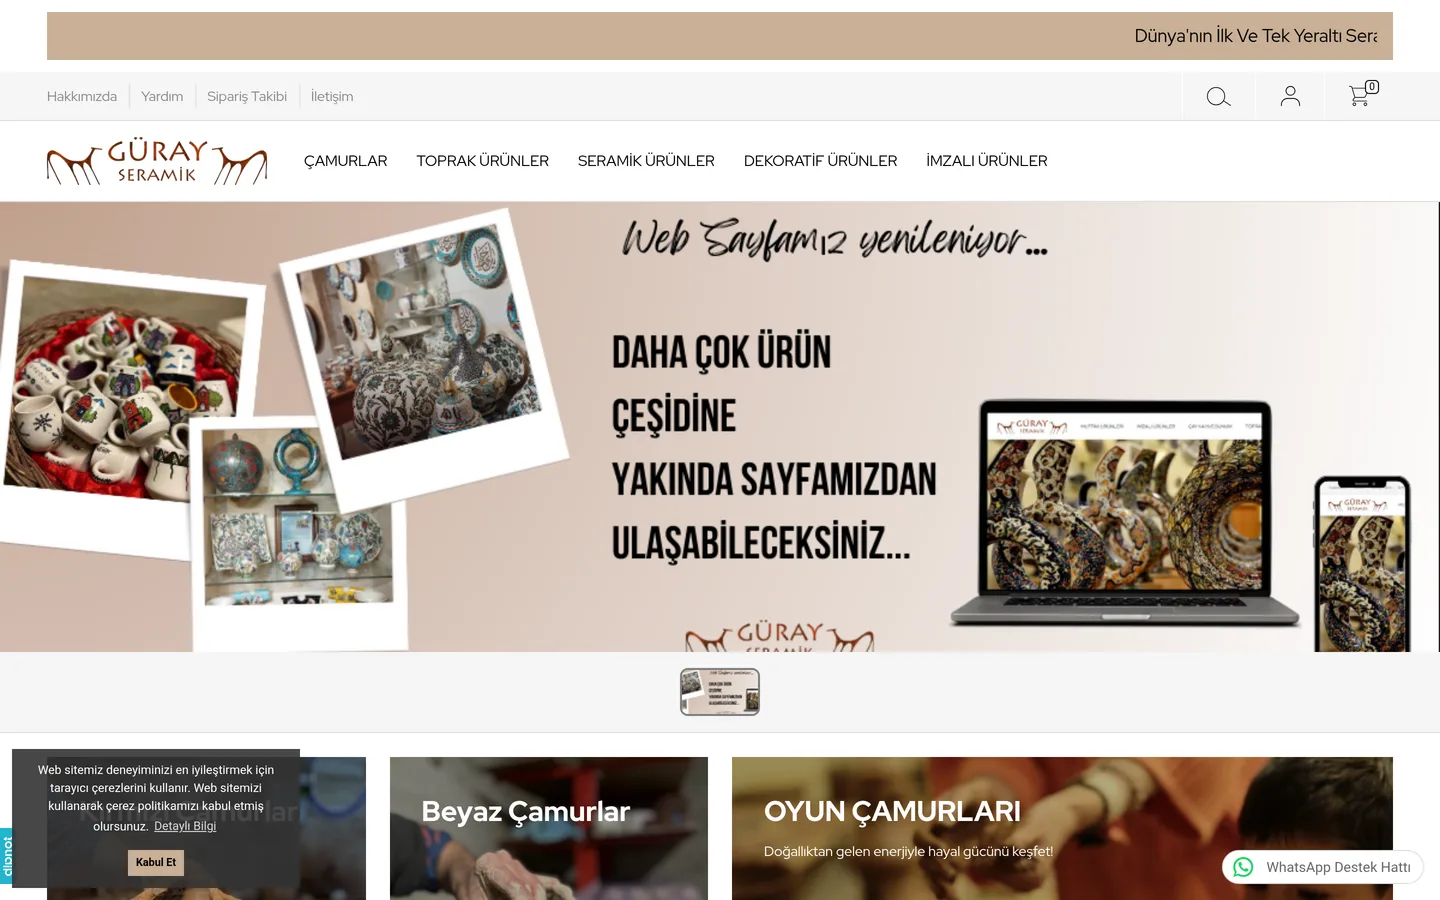Go to Sipariş Takibi page
Viewport: 1440px width, 900px height.
click(247, 97)
